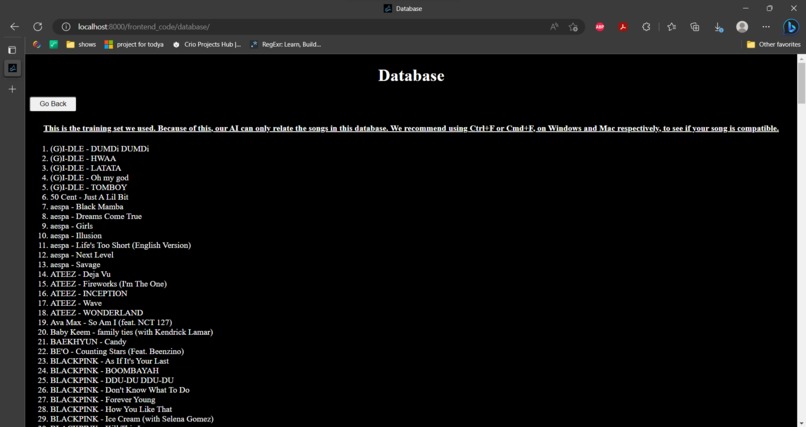
Task: Click the localhost address bar URL
Action: pos(144,27)
